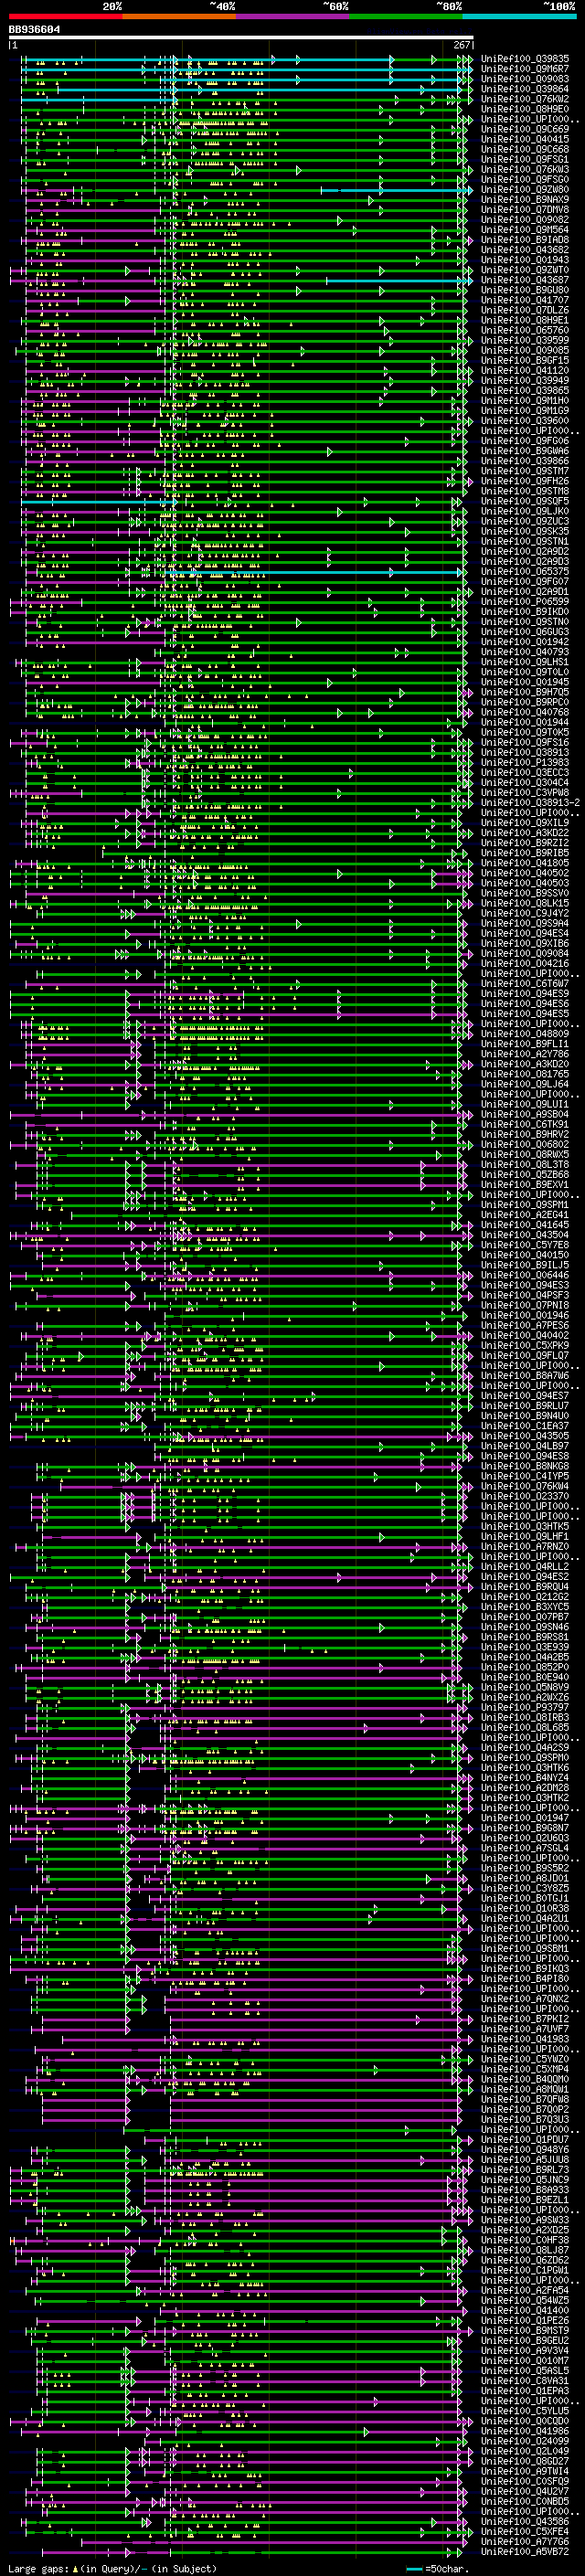Open hit UniRef100_Q8GD27

pos(525,2461)
